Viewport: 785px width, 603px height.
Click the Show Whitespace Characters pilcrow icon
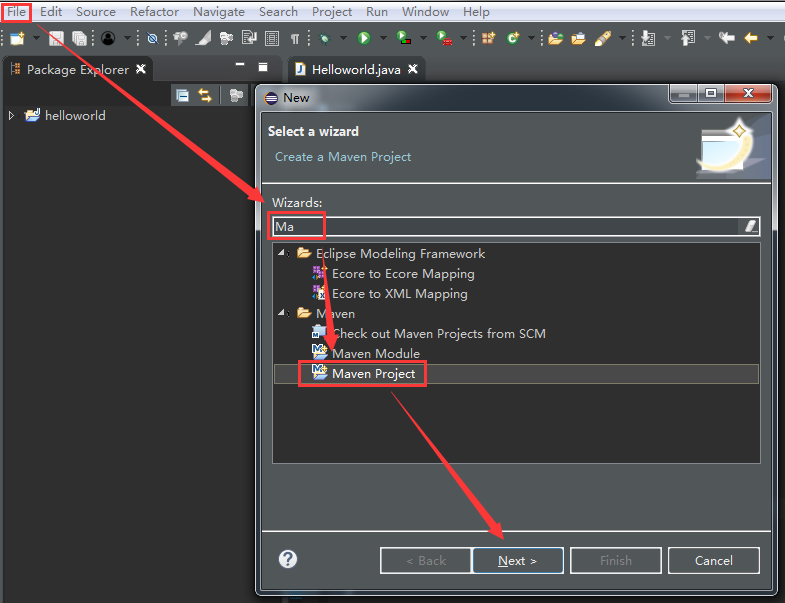point(295,38)
